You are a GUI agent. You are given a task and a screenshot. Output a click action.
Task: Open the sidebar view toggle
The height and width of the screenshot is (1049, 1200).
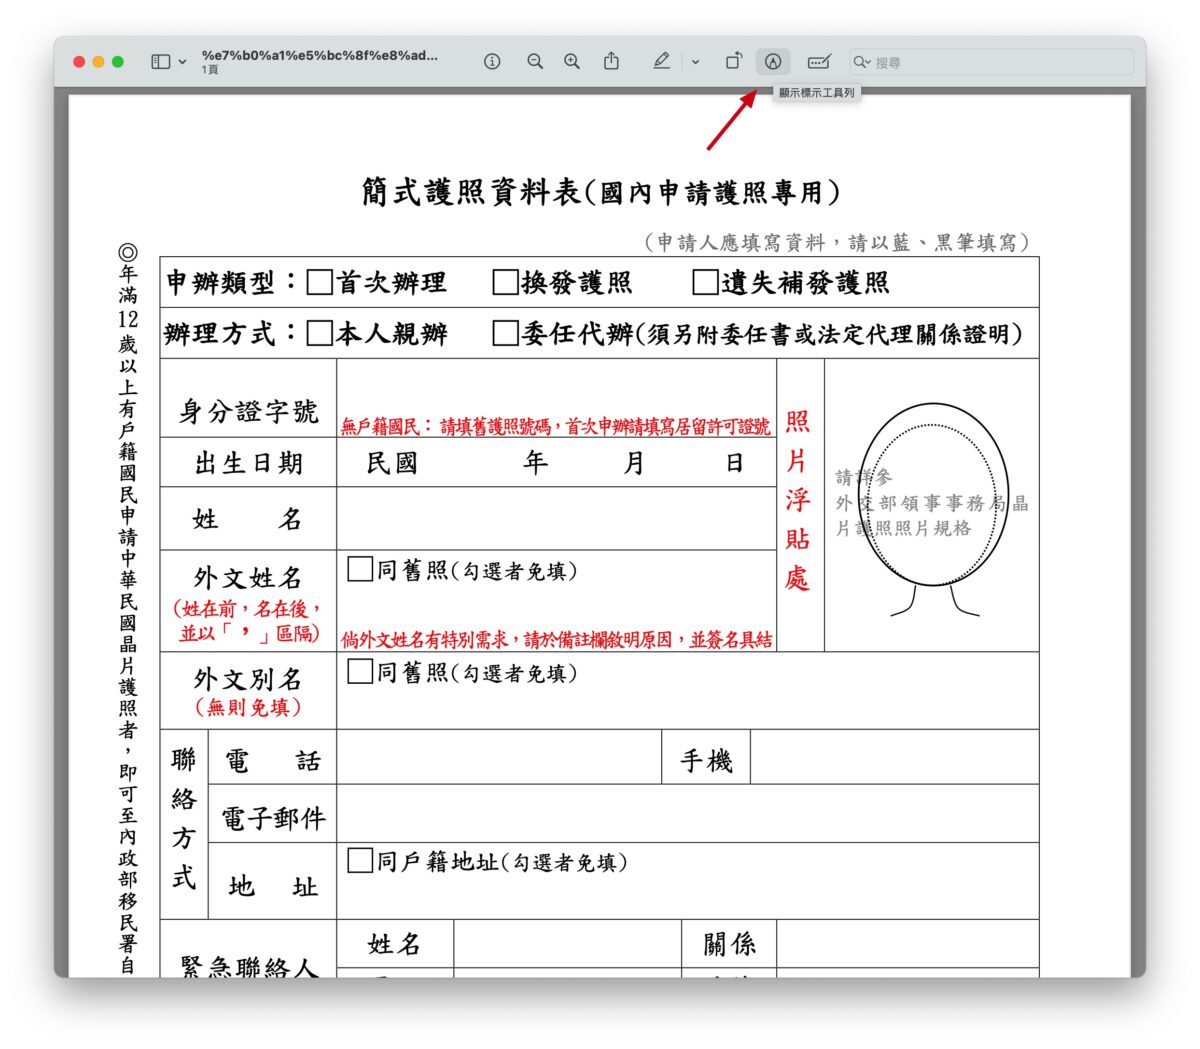coord(161,62)
